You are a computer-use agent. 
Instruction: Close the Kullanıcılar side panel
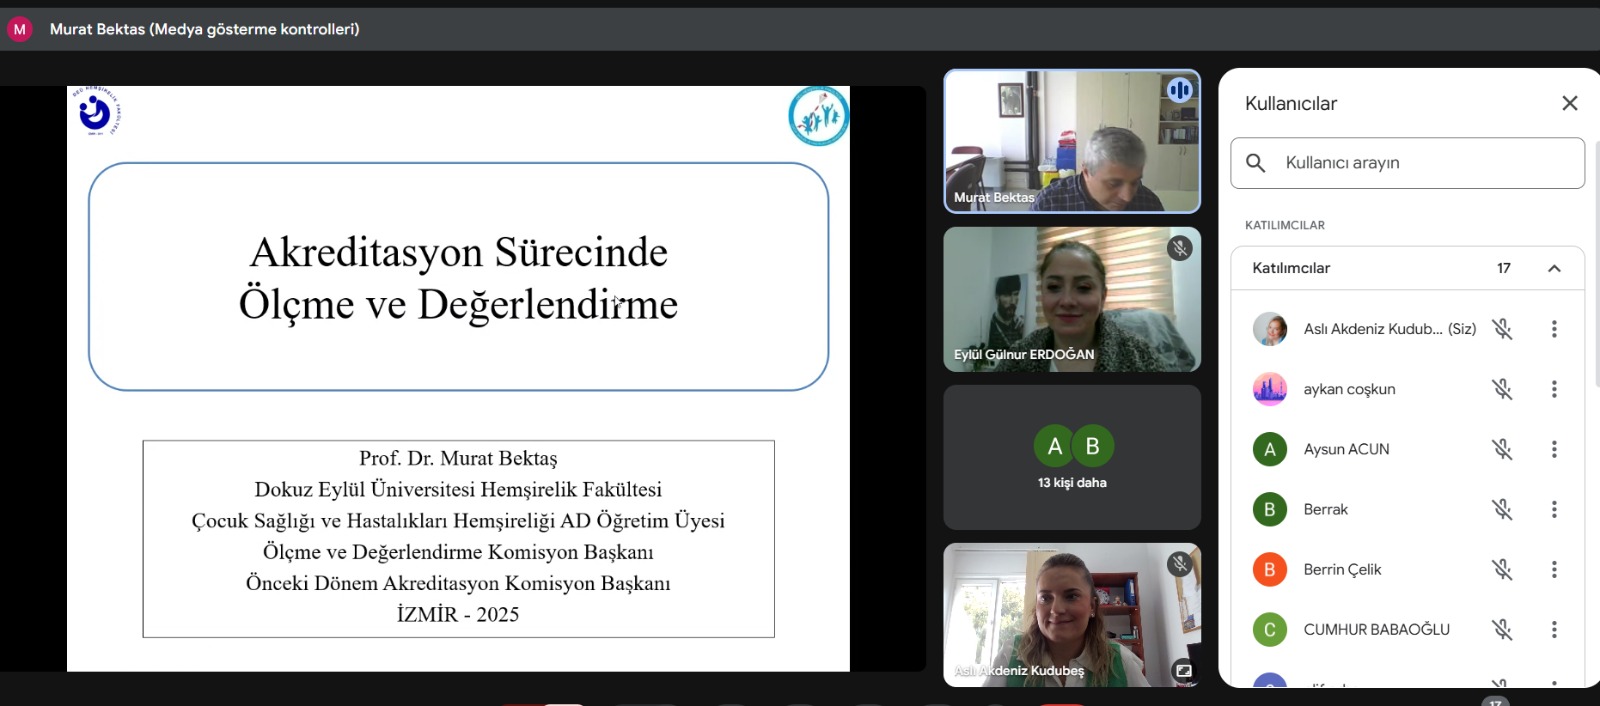tap(1569, 103)
